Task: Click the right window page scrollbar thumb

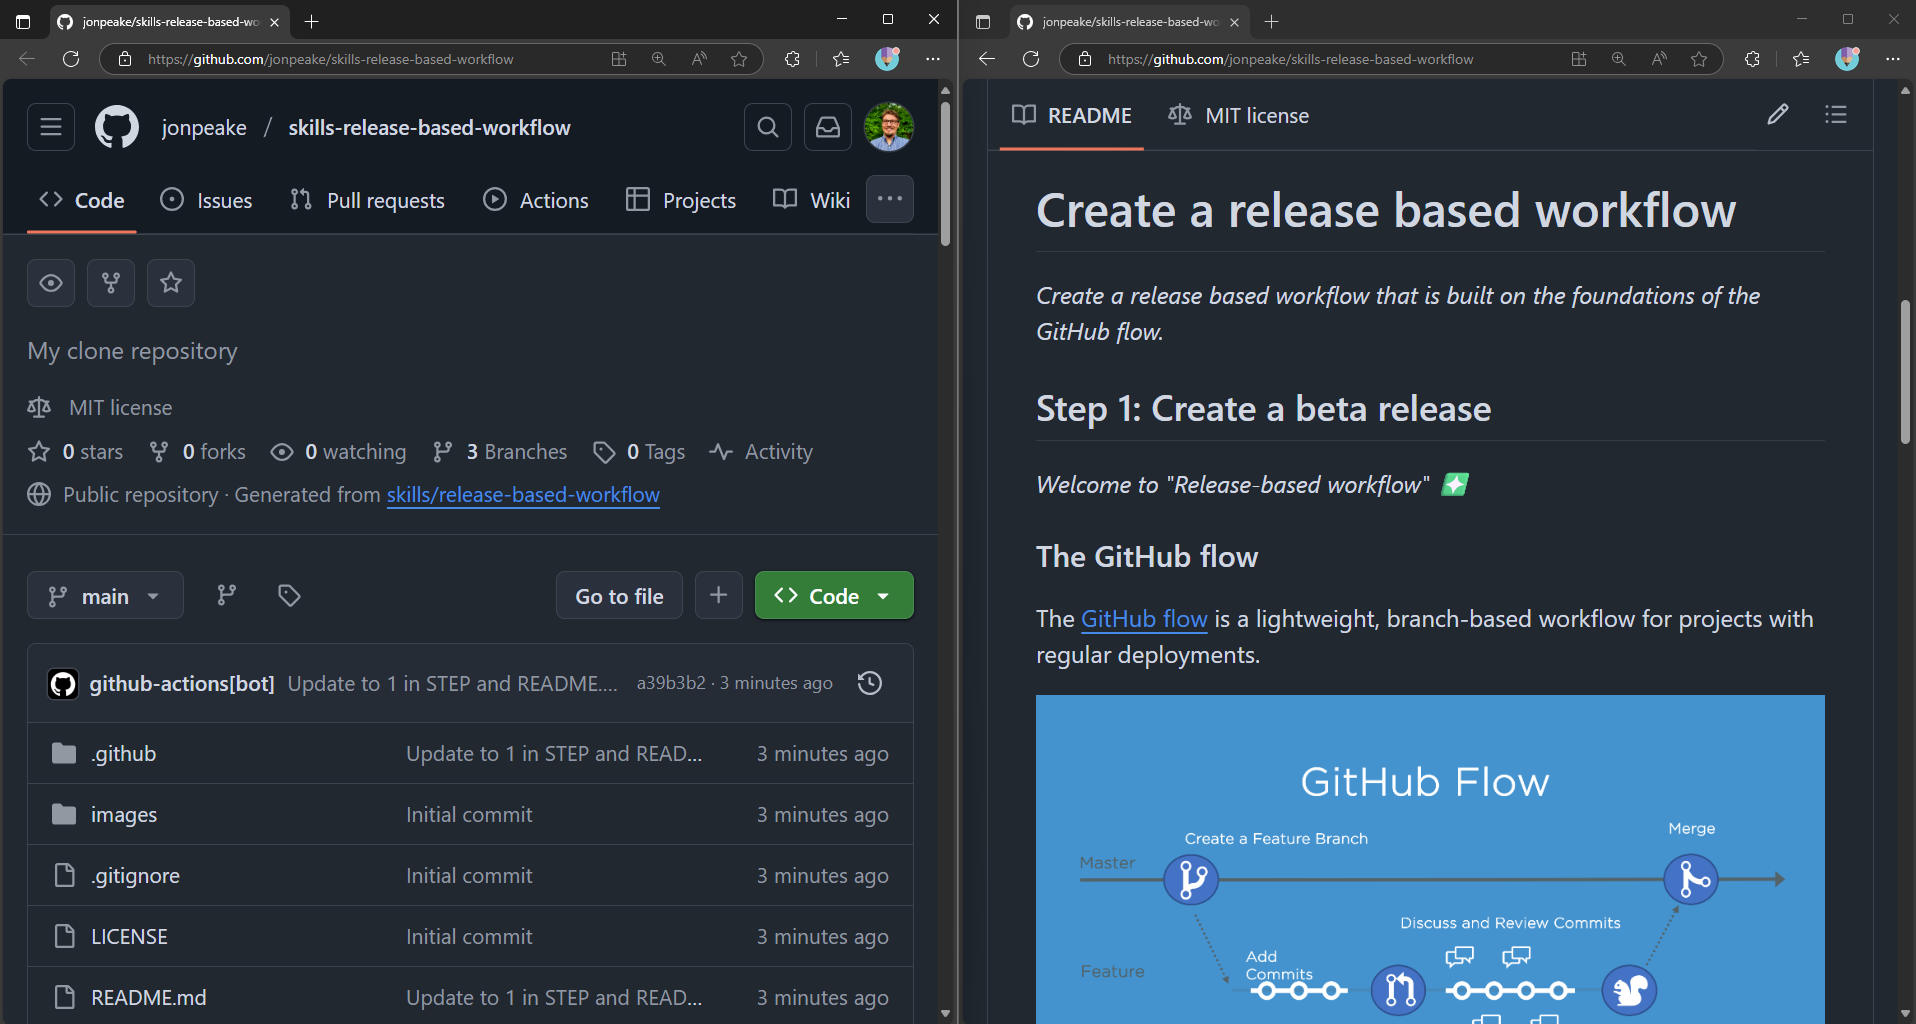Action: tap(1905, 372)
